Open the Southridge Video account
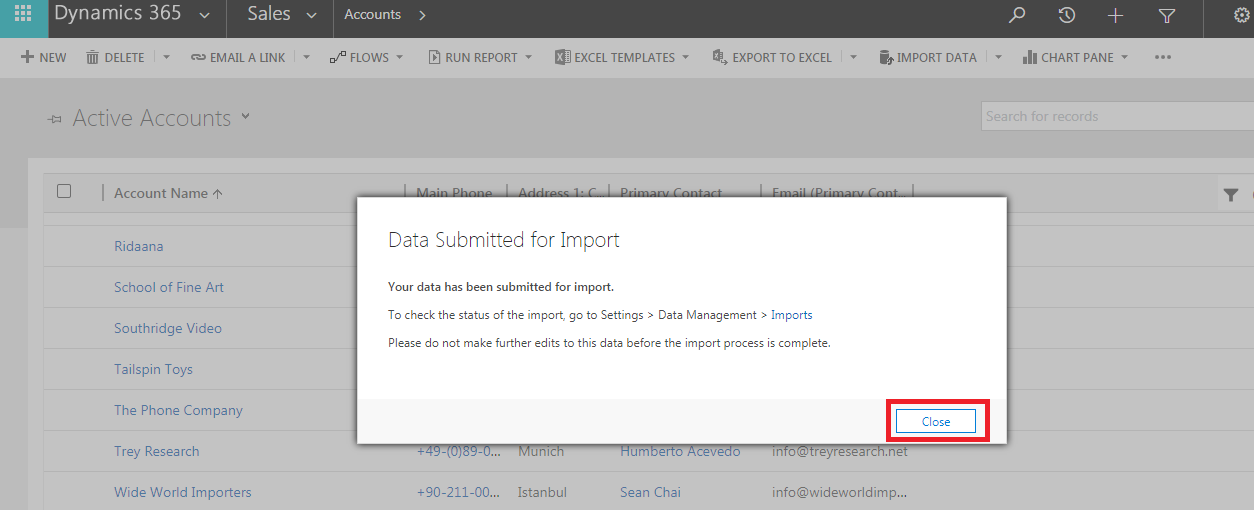The width and height of the screenshot is (1254, 510). pyautogui.click(x=168, y=328)
